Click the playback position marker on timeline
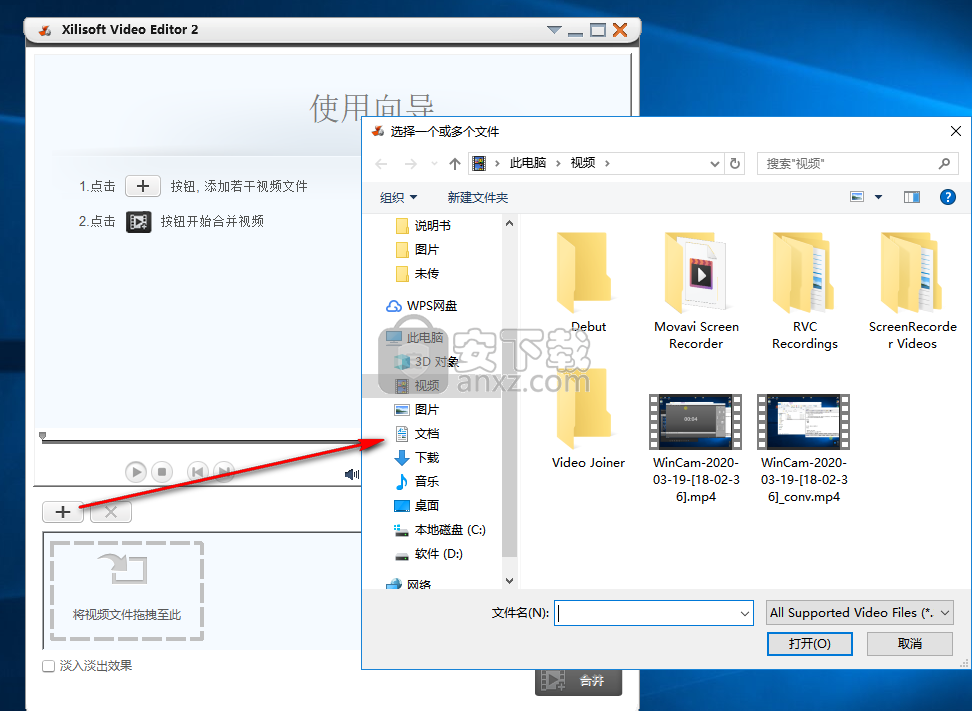The height and width of the screenshot is (711, 972). tap(42, 436)
